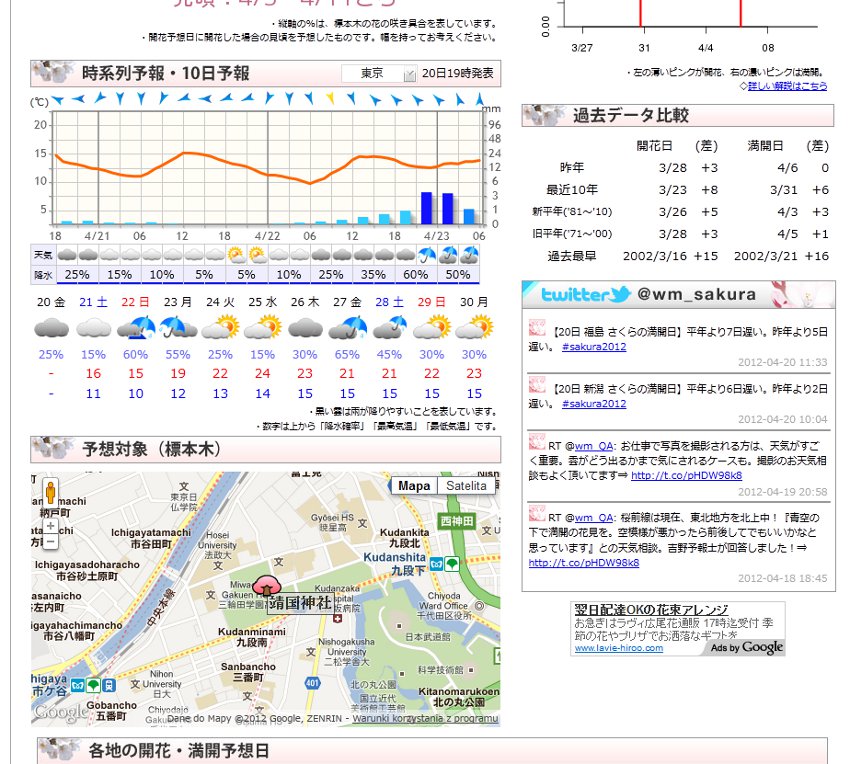Click the yellow wind arrow above chart
The height and width of the screenshot is (764, 850).
330,98
